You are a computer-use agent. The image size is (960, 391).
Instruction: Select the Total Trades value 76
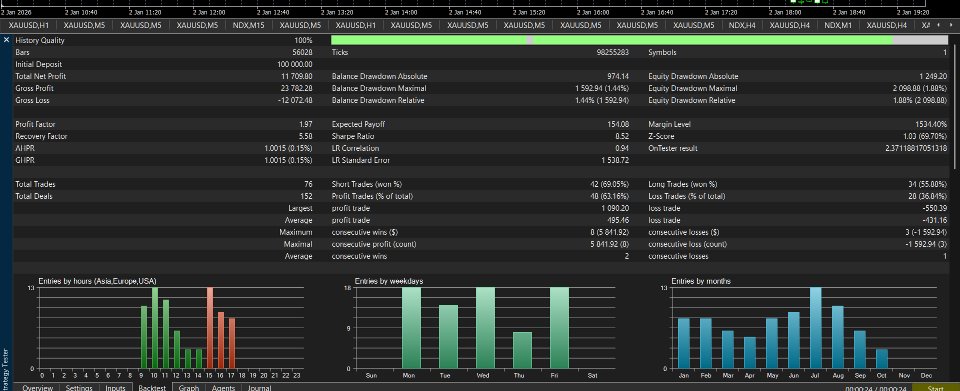[x=309, y=184]
